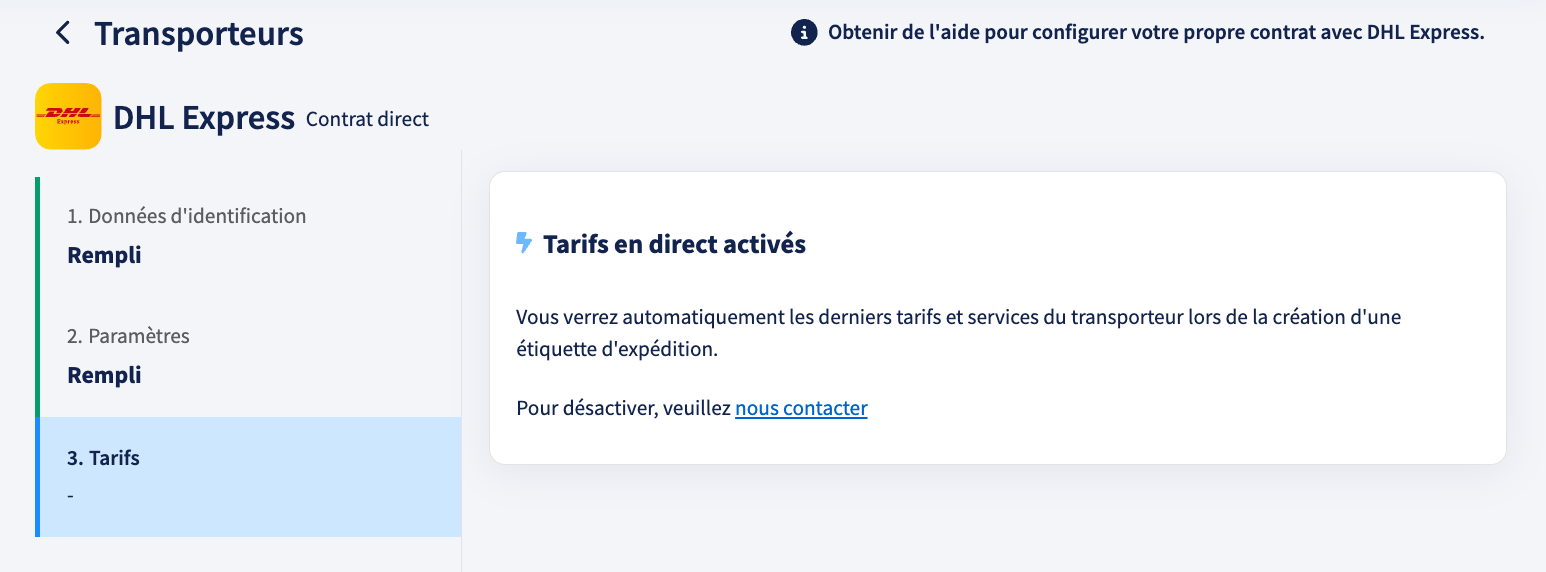Click Rempli status under Paramètres
Viewport: 1546px width, 572px height.
tap(104, 376)
